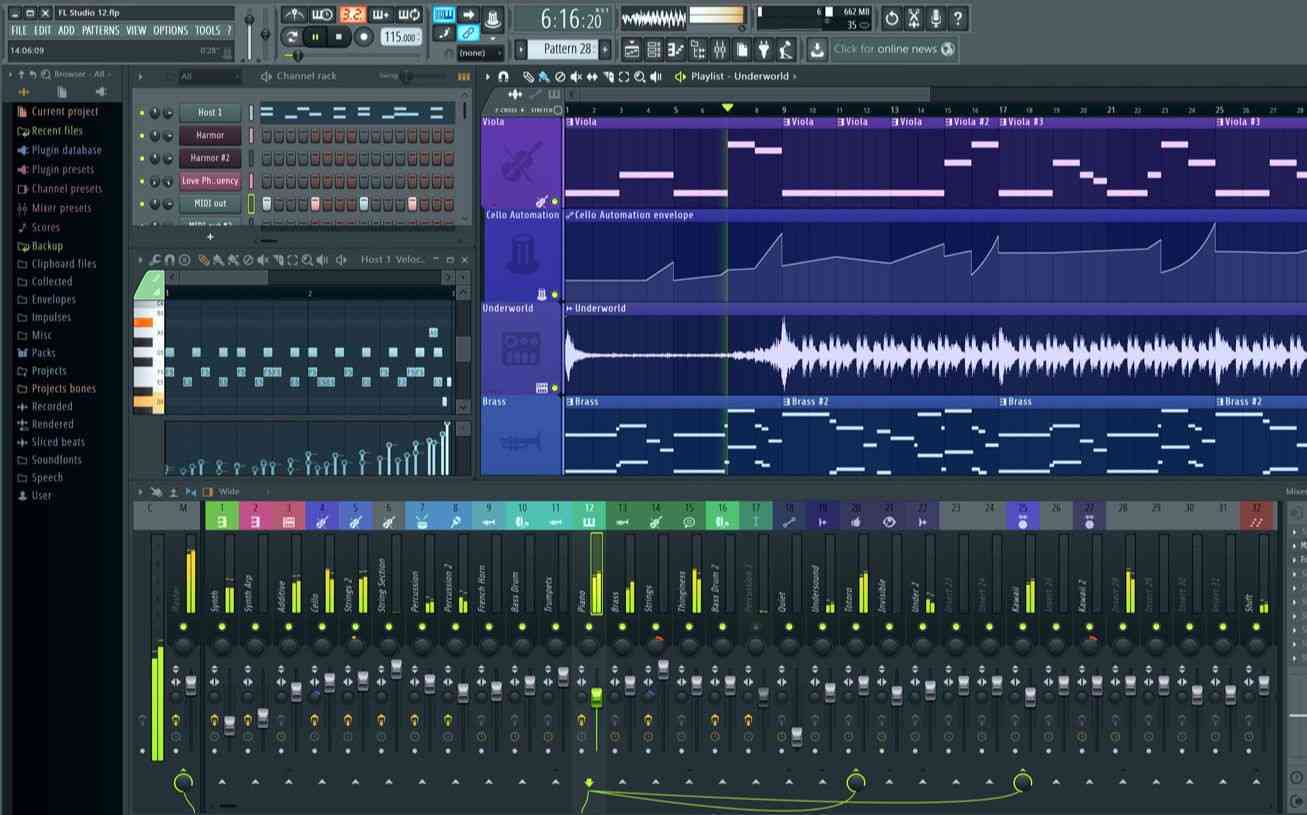1307x815 pixels.
Task: Expand the Packs folder in browser
Action: click(37, 353)
